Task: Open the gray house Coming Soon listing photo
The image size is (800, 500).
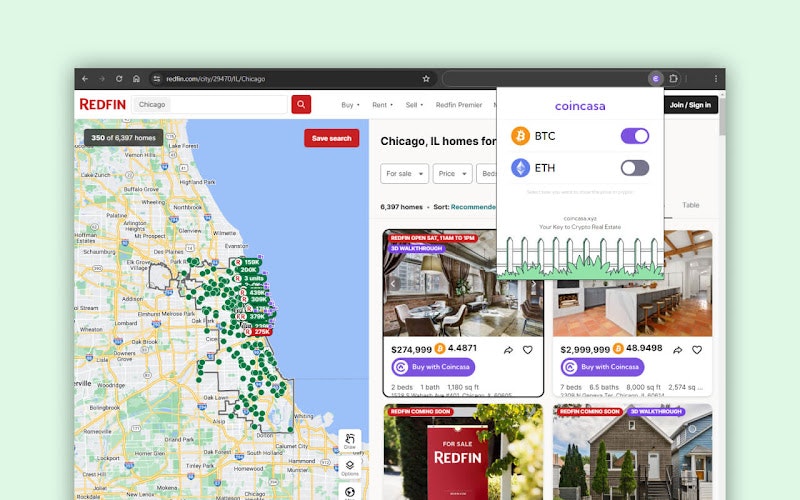Action: (633, 452)
